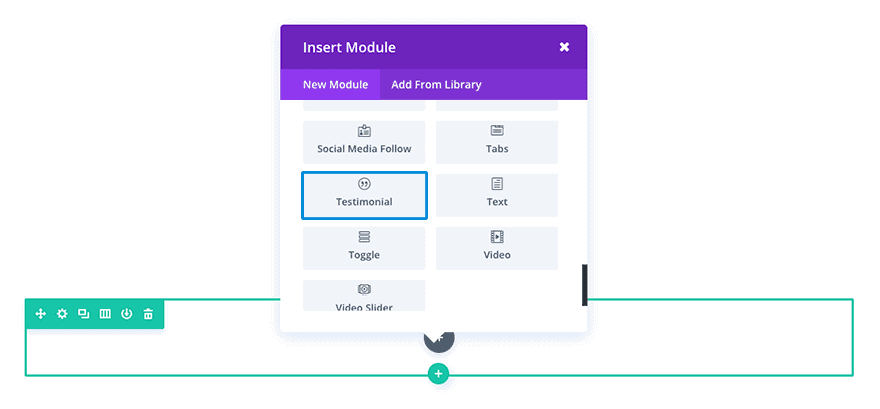Insert the Social Media Follow module
Screen dimensions: 880x409
(364, 142)
